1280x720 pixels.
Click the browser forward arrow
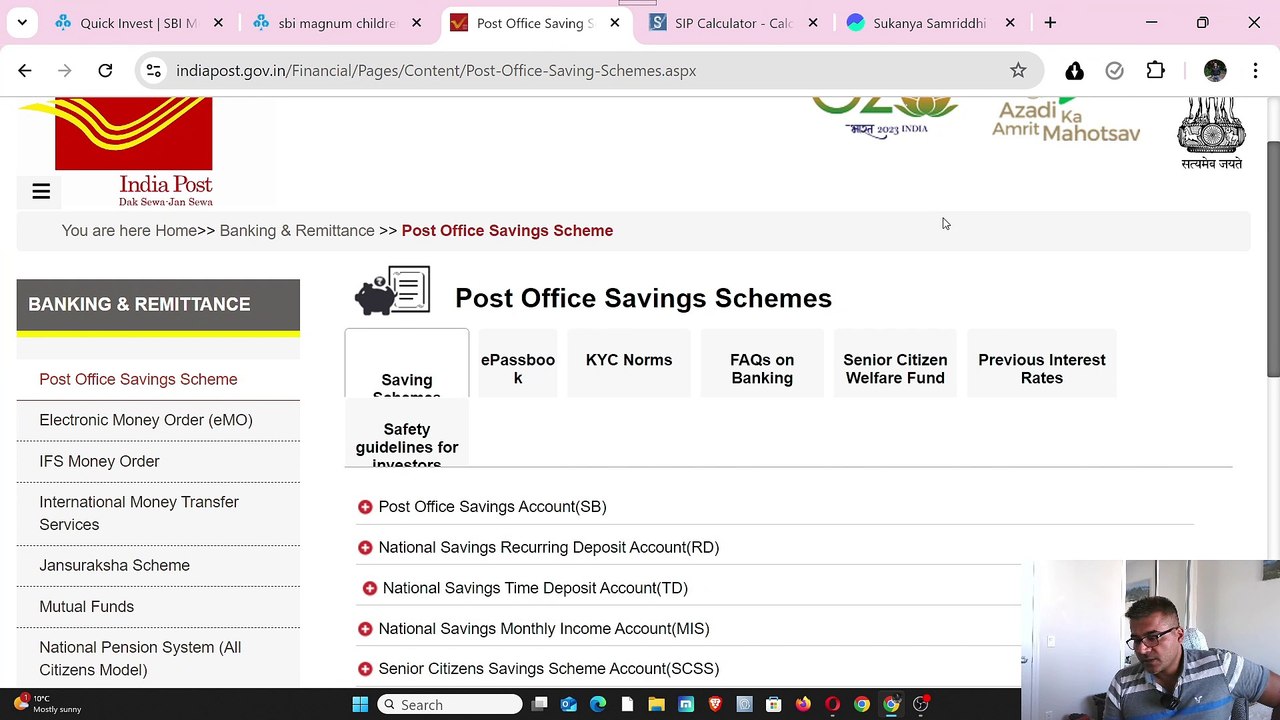pos(65,70)
